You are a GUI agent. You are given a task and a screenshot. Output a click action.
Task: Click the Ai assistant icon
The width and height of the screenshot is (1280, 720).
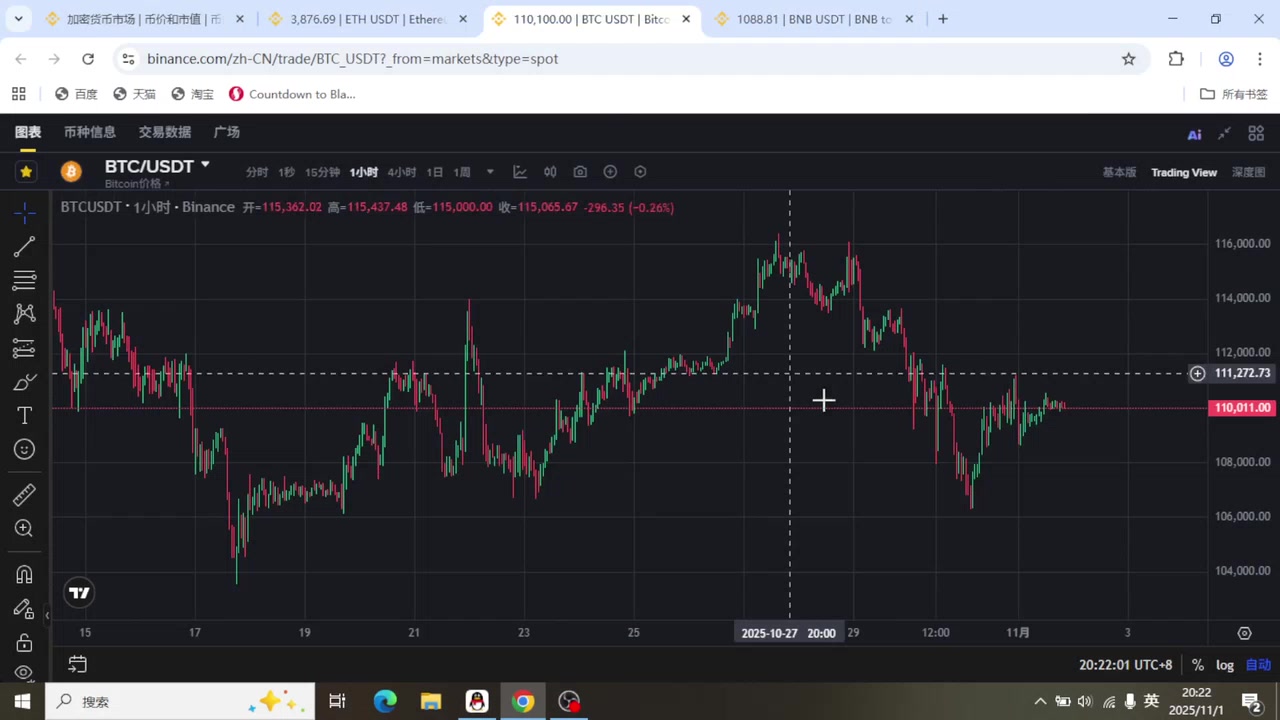(1194, 133)
